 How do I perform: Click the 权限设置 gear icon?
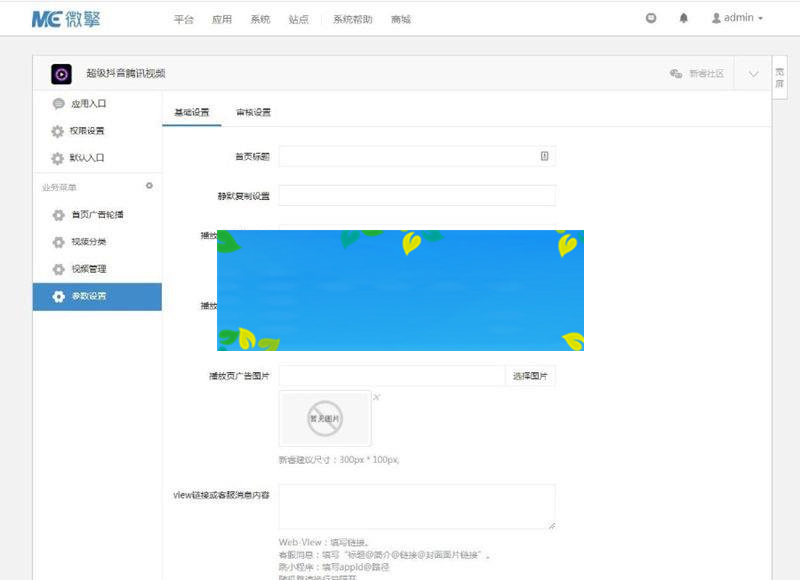(x=60, y=131)
